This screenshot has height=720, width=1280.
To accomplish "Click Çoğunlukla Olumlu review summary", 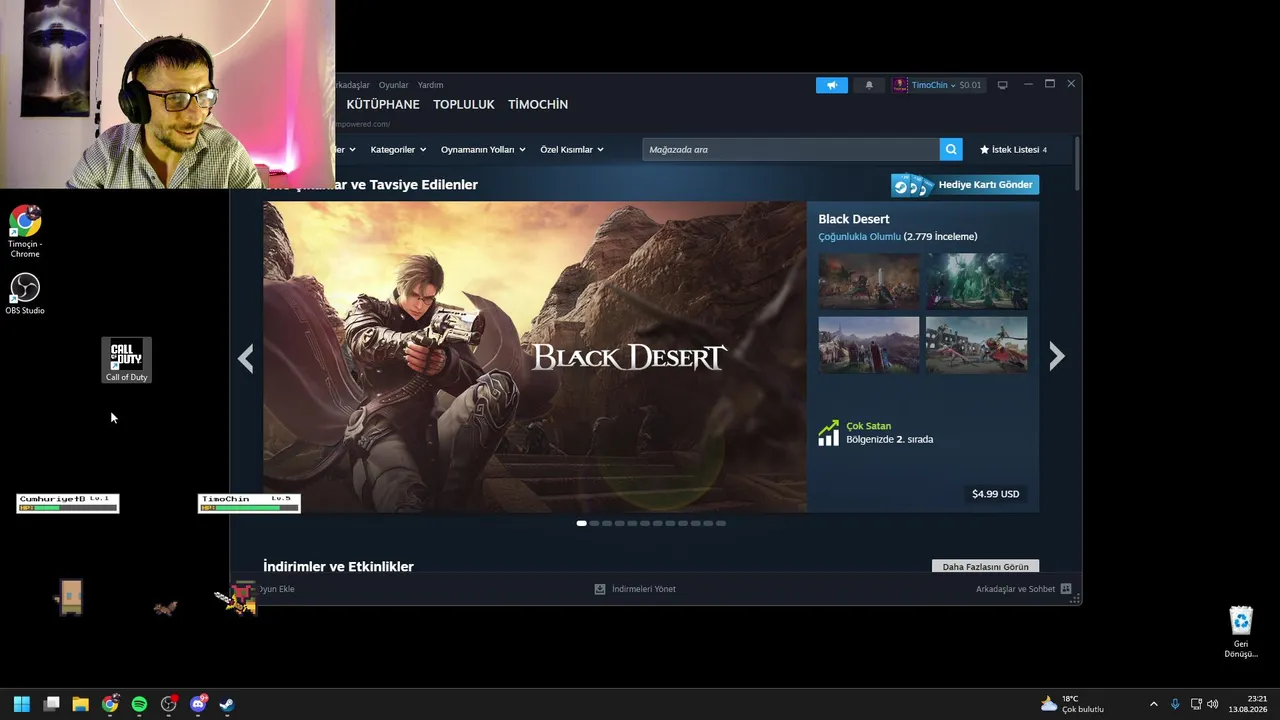I will 860,237.
